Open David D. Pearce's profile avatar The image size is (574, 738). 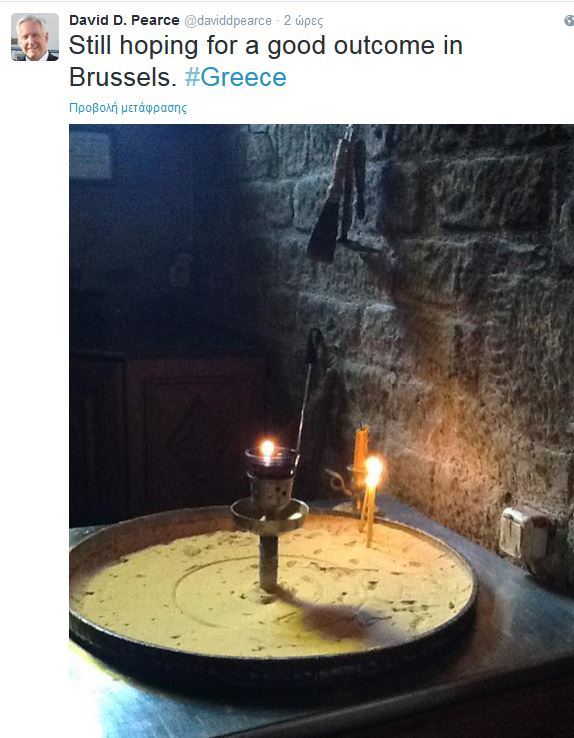coord(35,37)
